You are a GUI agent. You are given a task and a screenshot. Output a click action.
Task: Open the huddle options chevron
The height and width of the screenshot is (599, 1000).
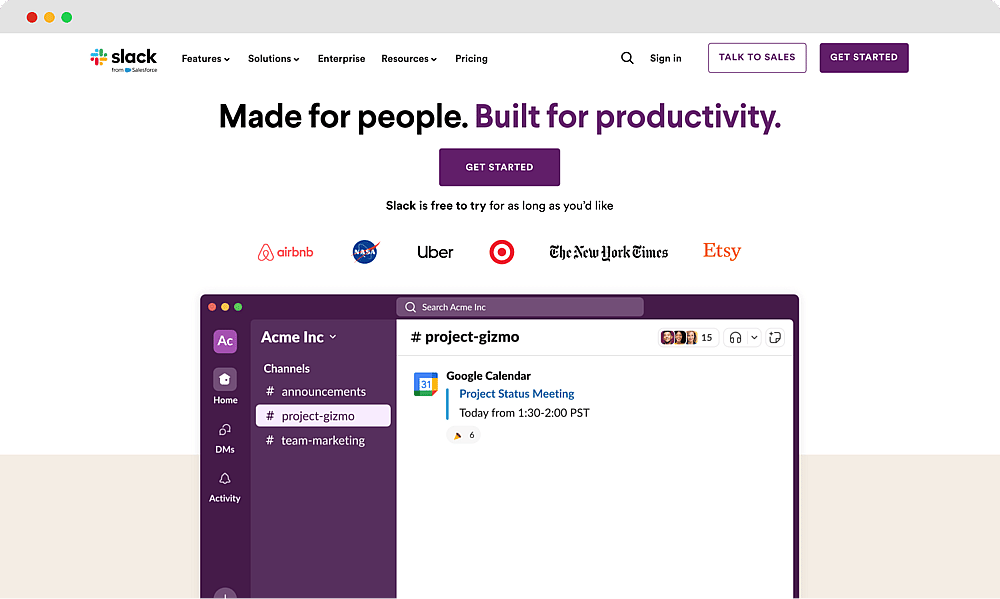[754, 337]
